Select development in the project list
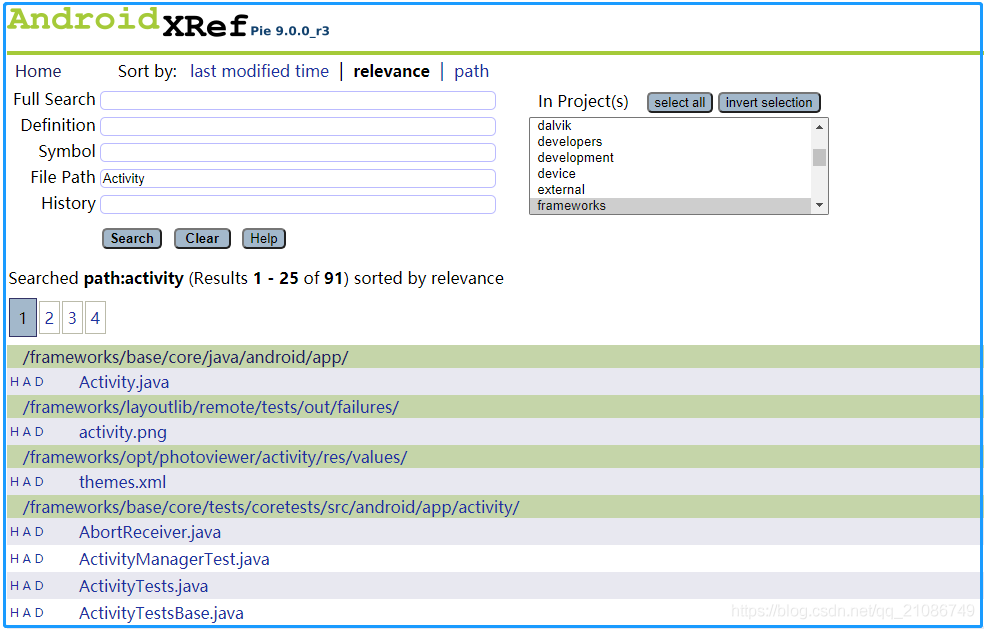The image size is (984, 629). pos(670,158)
